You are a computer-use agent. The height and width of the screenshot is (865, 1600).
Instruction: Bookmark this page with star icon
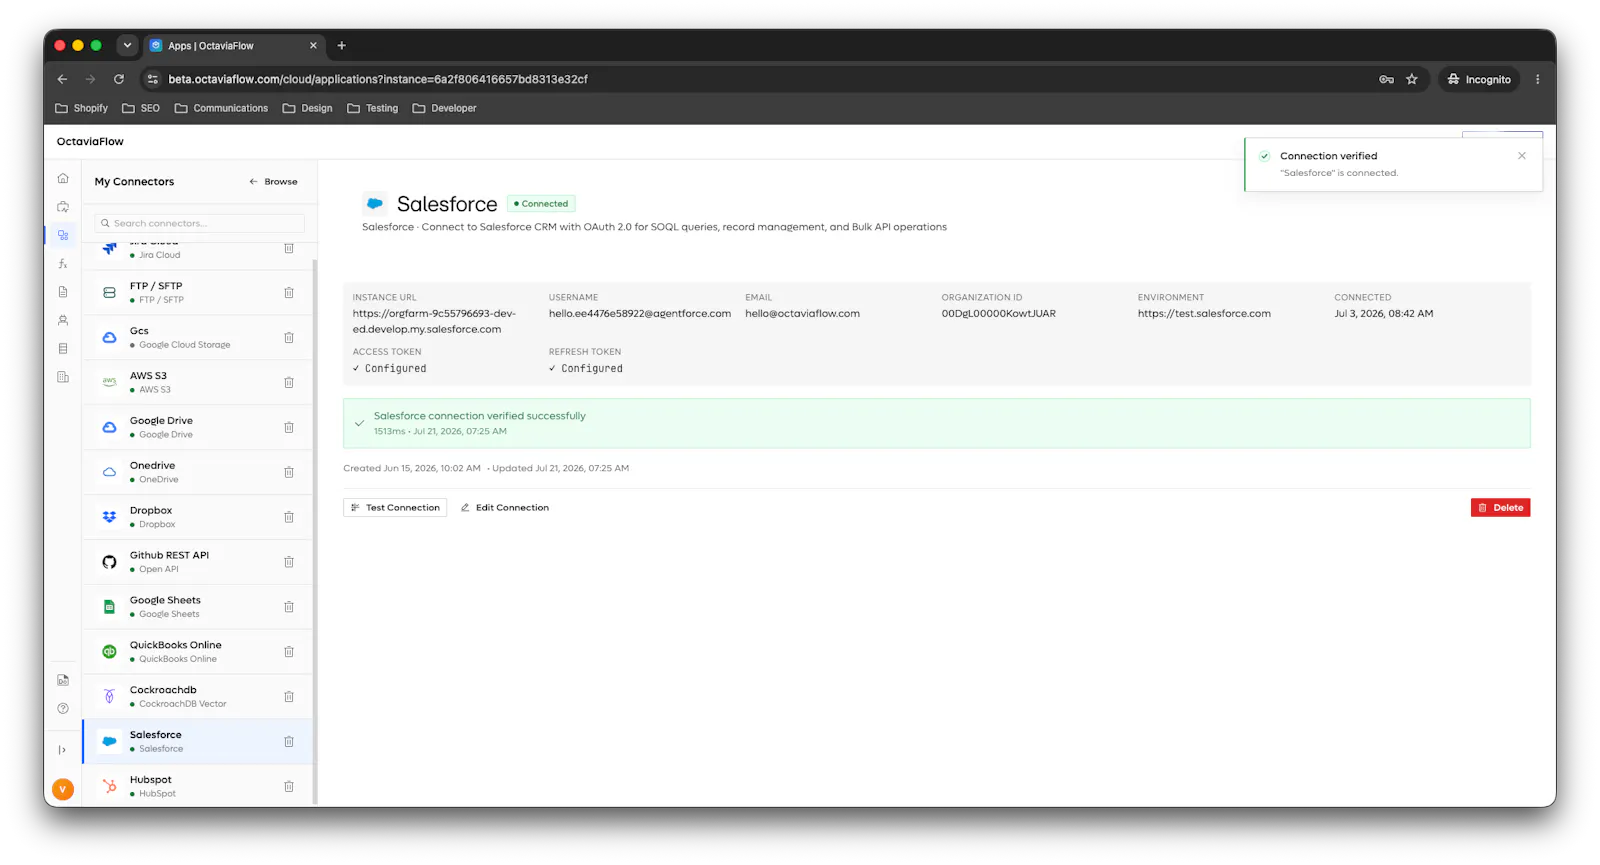(x=1412, y=79)
